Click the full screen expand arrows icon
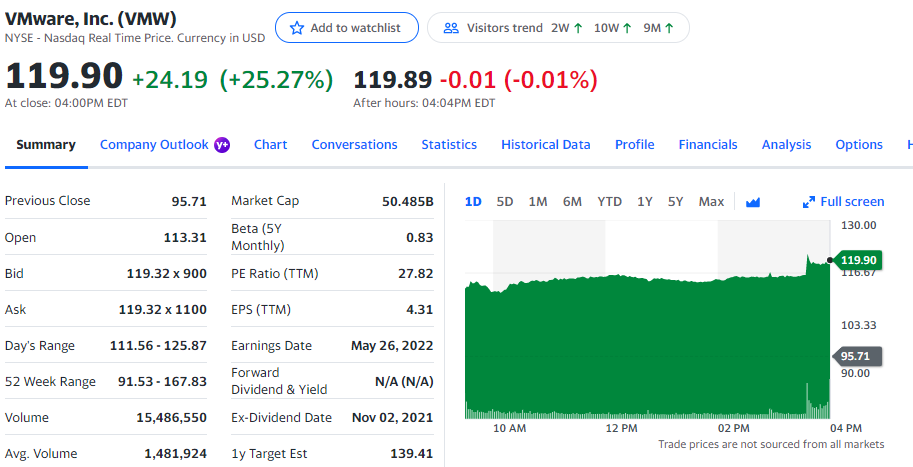 pyautogui.click(x=809, y=202)
